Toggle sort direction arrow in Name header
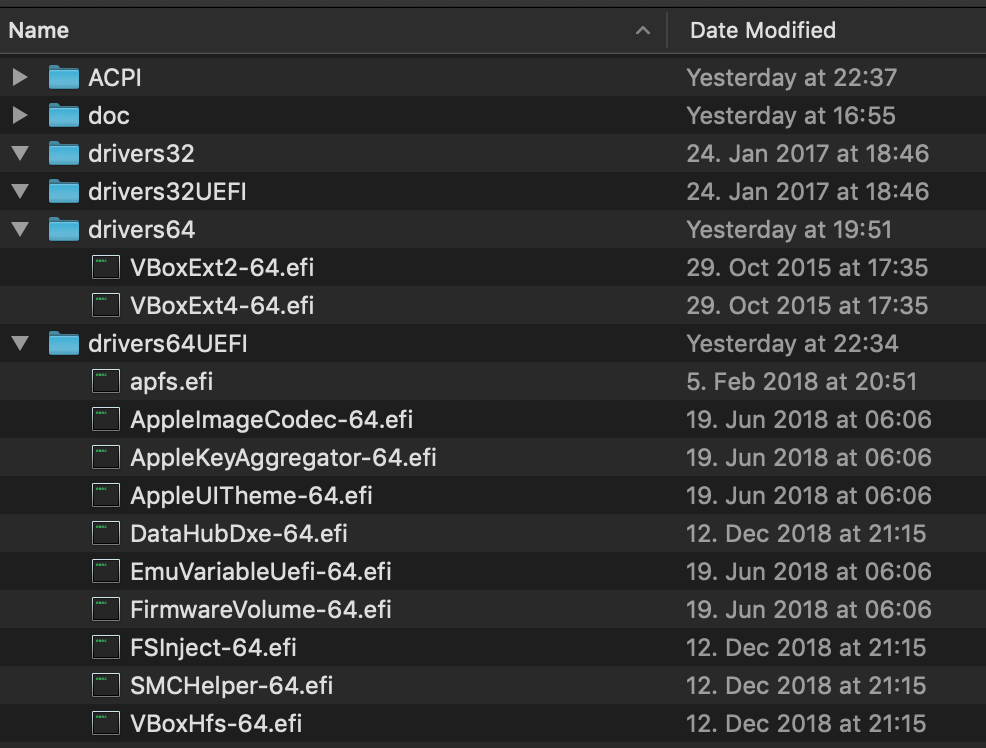 pos(642,31)
